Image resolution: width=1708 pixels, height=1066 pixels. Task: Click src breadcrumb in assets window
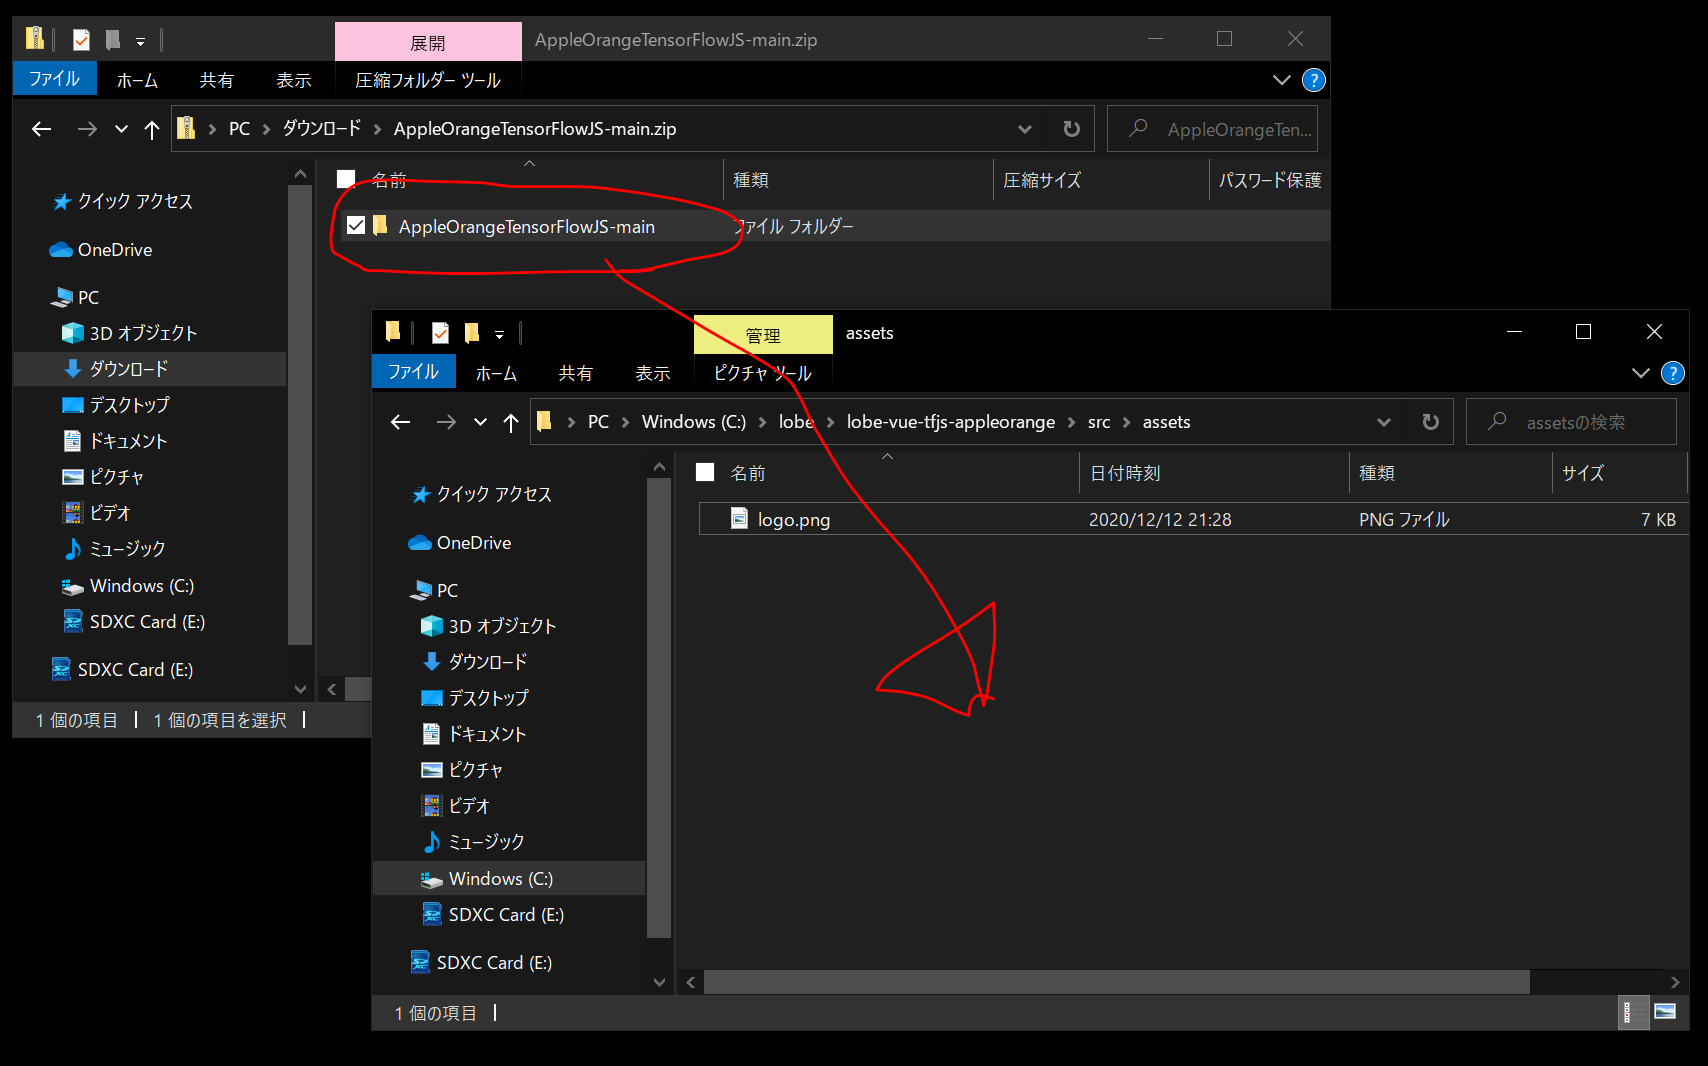[1099, 422]
